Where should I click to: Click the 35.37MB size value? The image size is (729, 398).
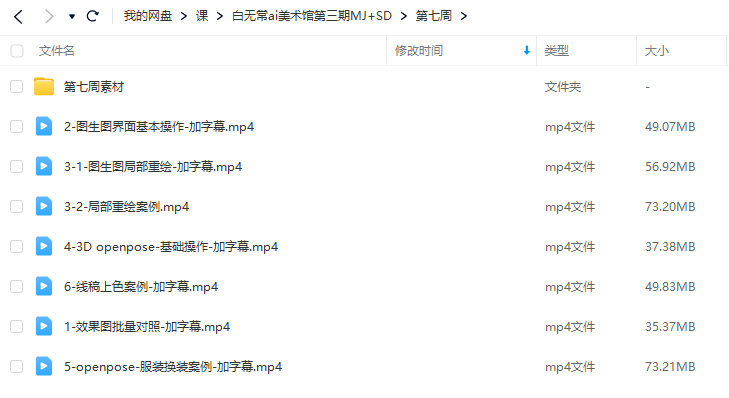coord(670,327)
